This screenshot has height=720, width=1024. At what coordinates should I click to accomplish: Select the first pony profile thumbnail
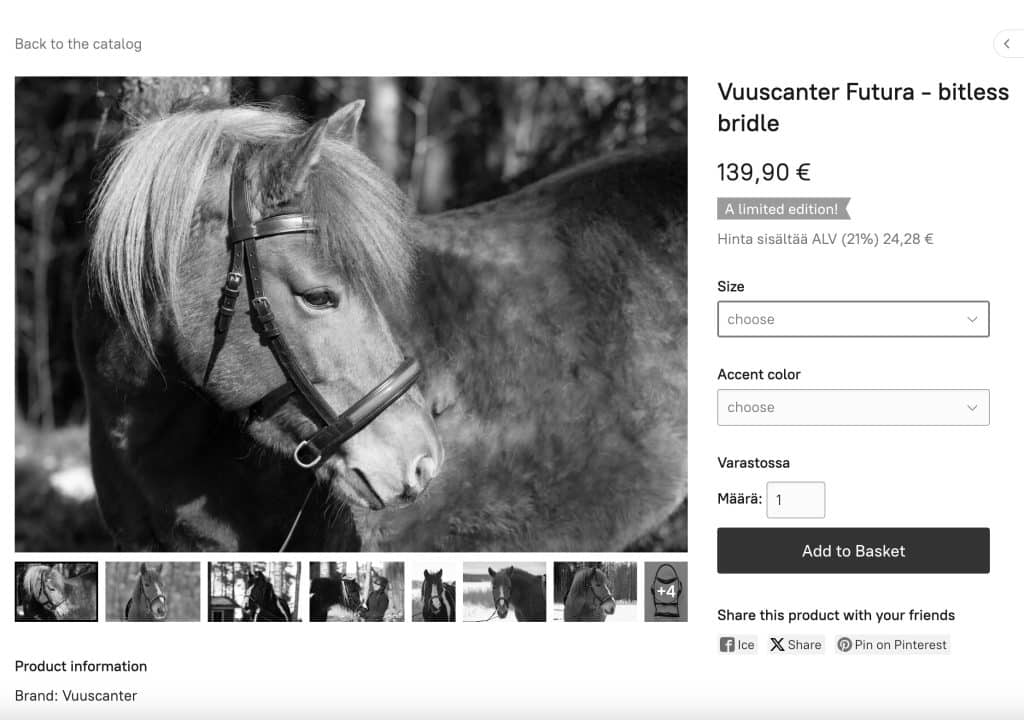coord(56,591)
